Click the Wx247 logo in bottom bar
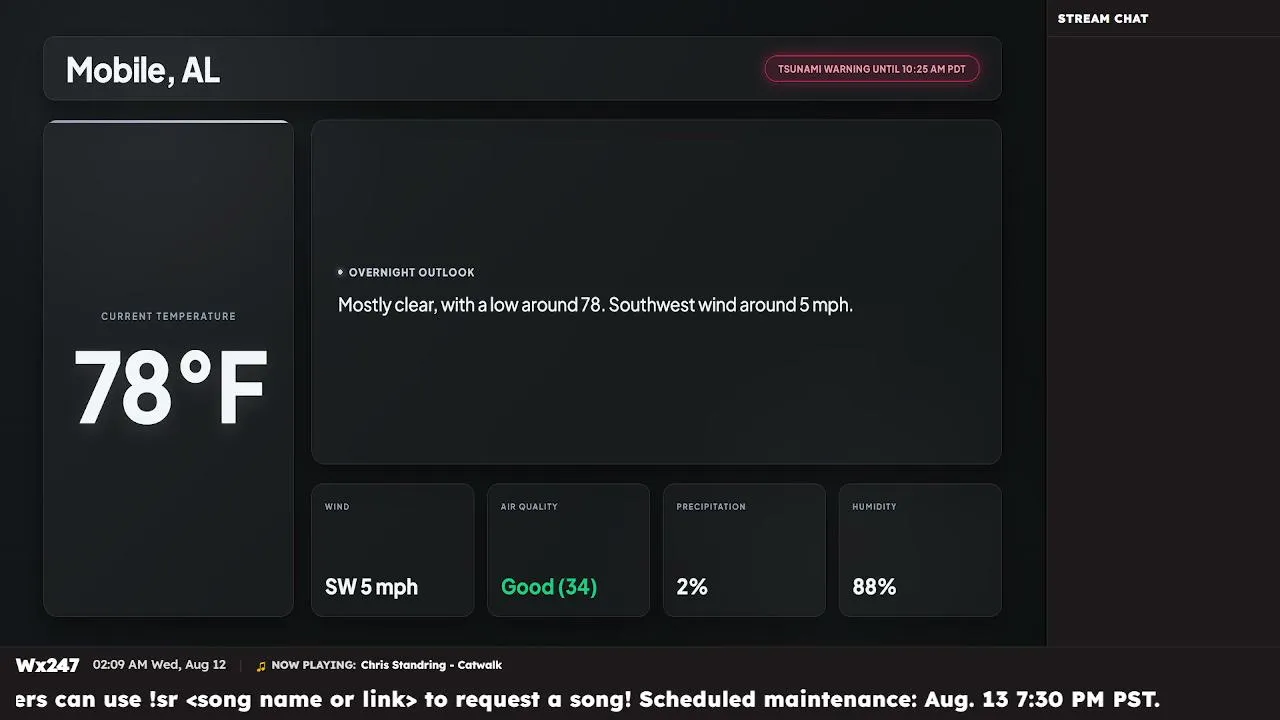 click(x=47, y=665)
